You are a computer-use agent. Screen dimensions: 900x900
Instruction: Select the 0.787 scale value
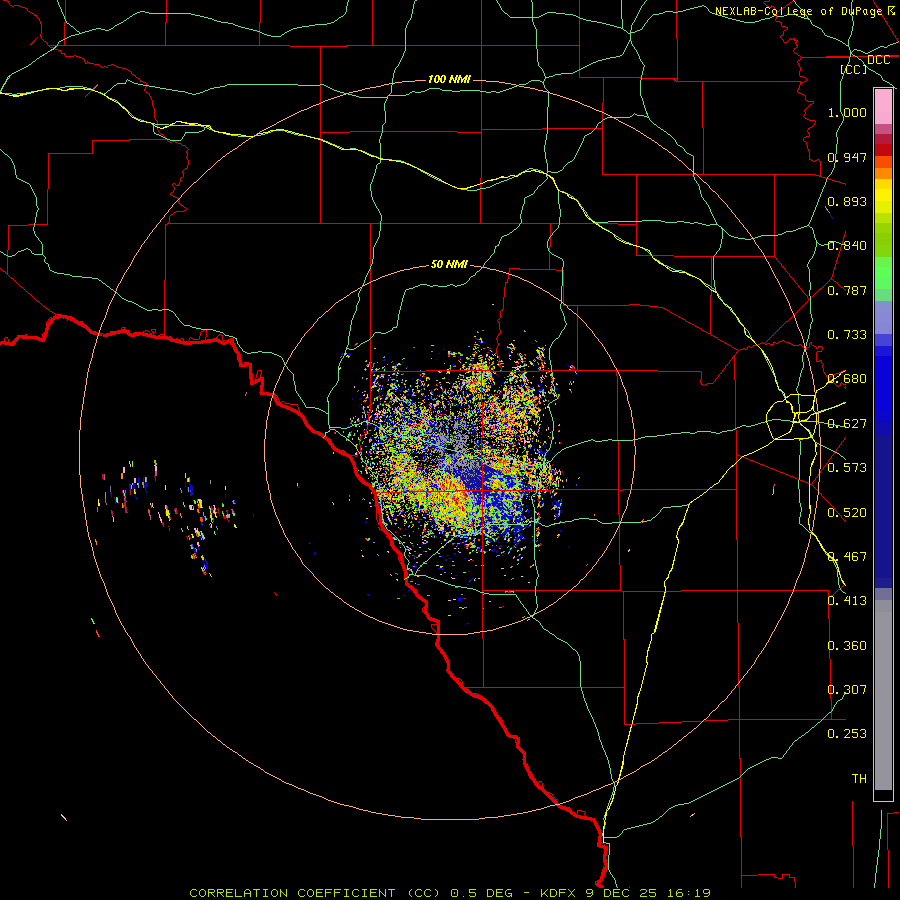click(x=847, y=290)
